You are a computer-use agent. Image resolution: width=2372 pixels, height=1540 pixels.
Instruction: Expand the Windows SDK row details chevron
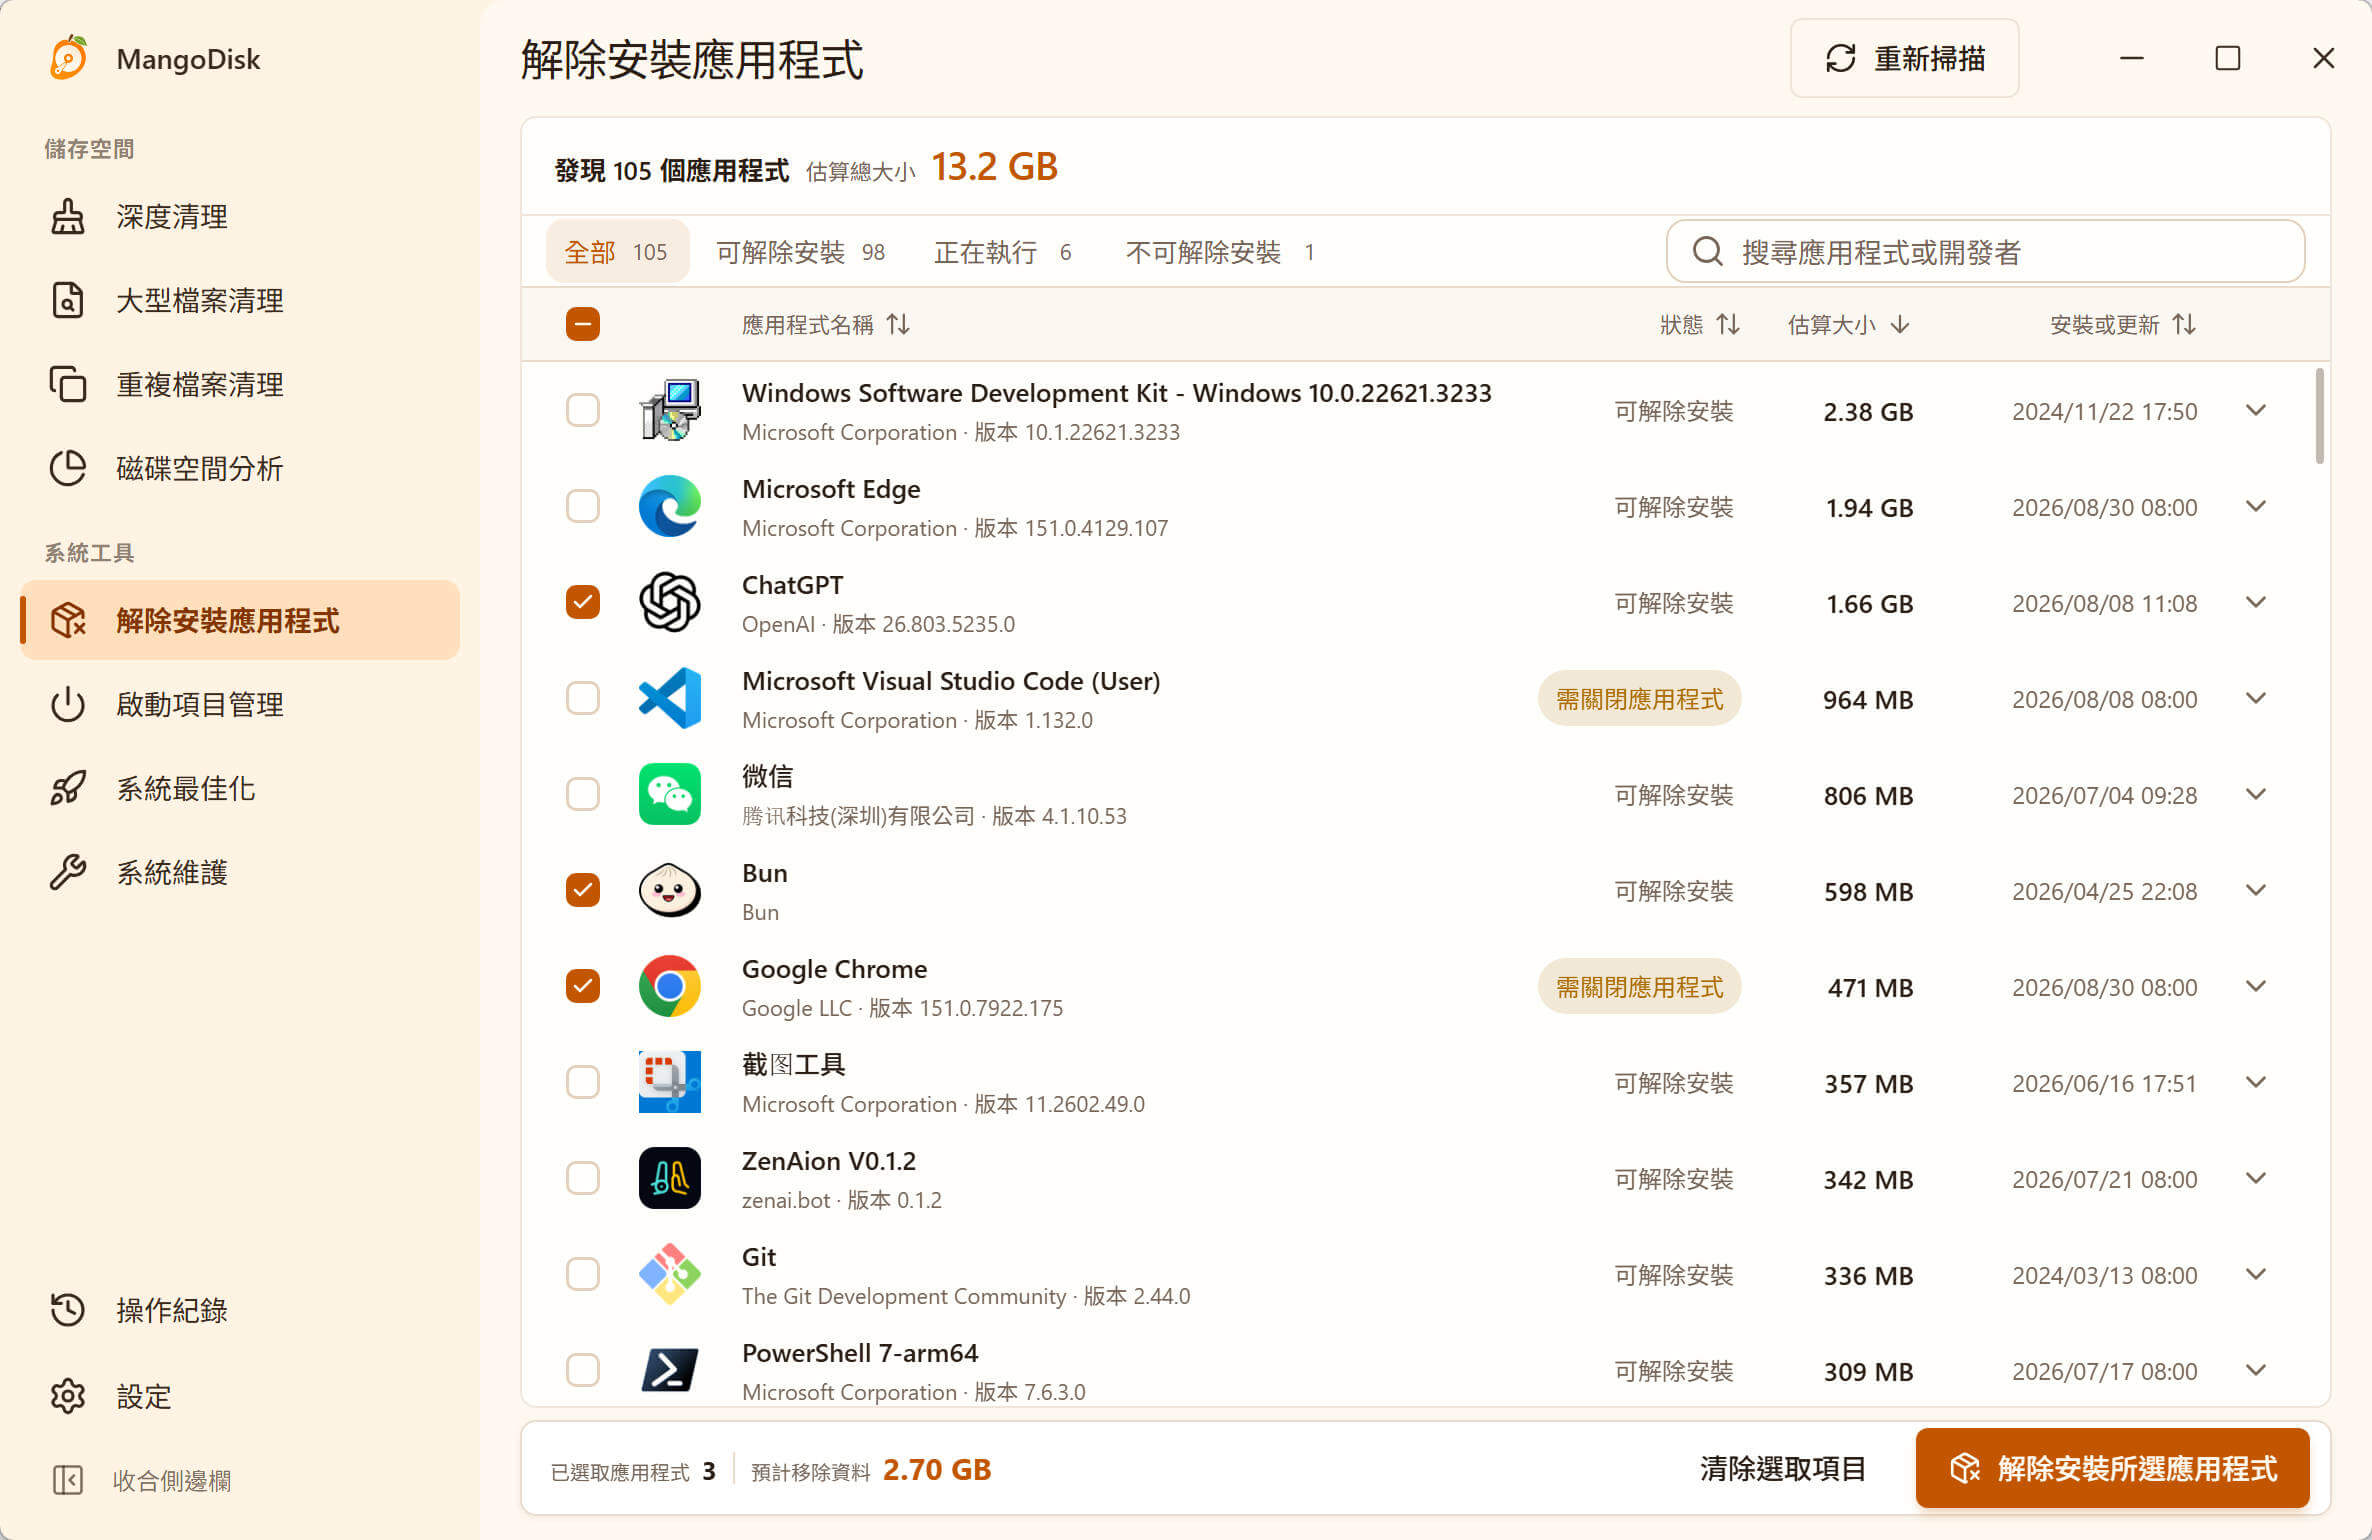[2256, 410]
